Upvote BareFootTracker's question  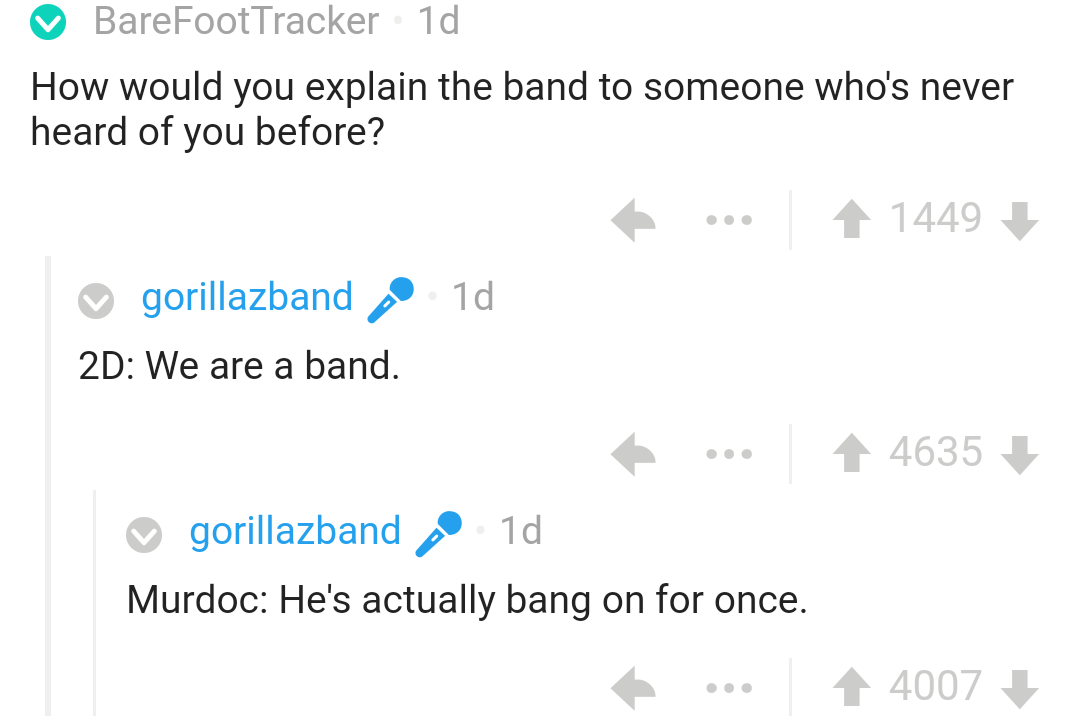pyautogui.click(x=851, y=219)
